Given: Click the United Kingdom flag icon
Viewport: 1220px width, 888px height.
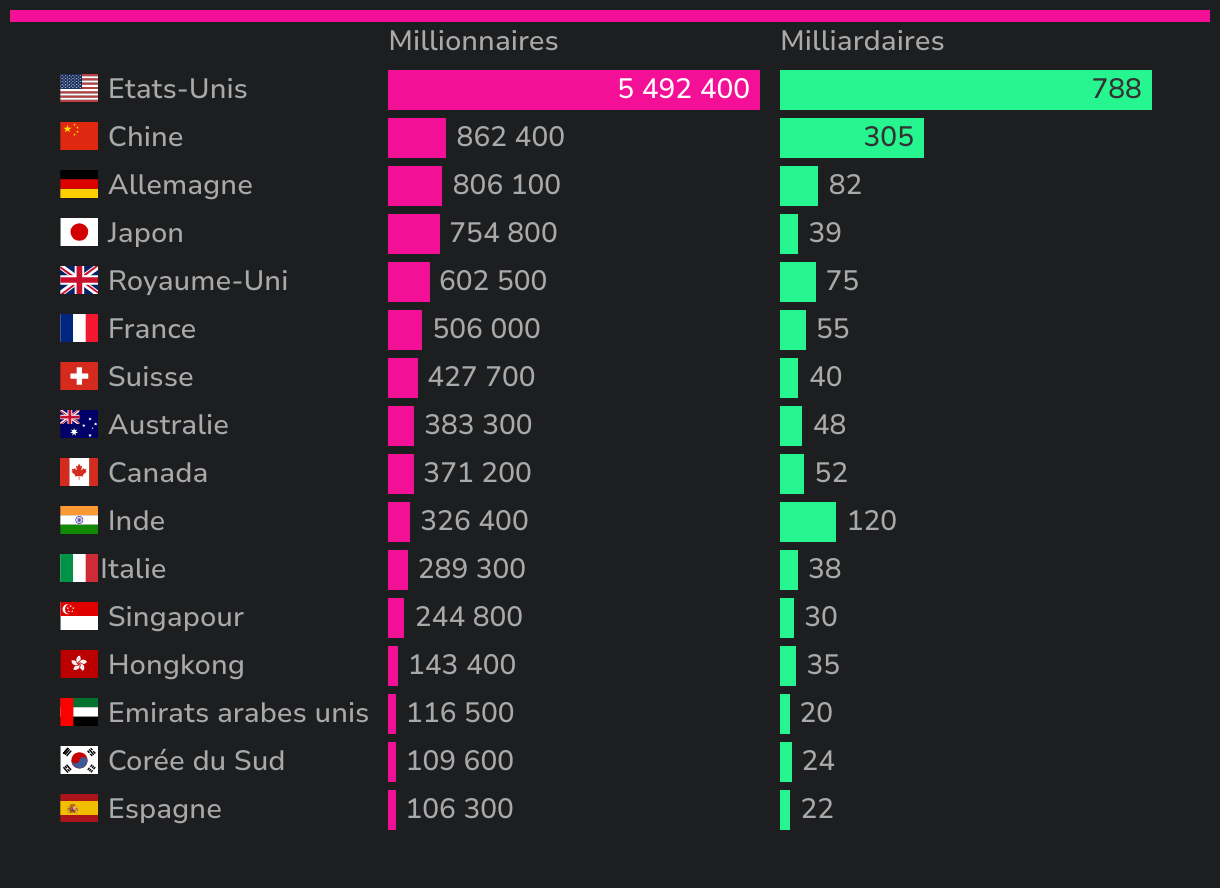Looking at the screenshot, I should pos(79,280).
